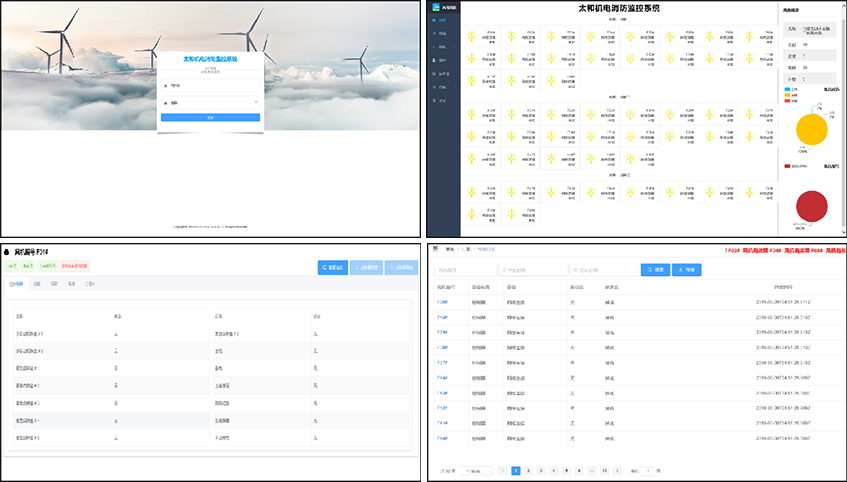The width and height of the screenshot is (847, 482).
Task: Select page 2 in the list pagination
Action: (x=528, y=470)
